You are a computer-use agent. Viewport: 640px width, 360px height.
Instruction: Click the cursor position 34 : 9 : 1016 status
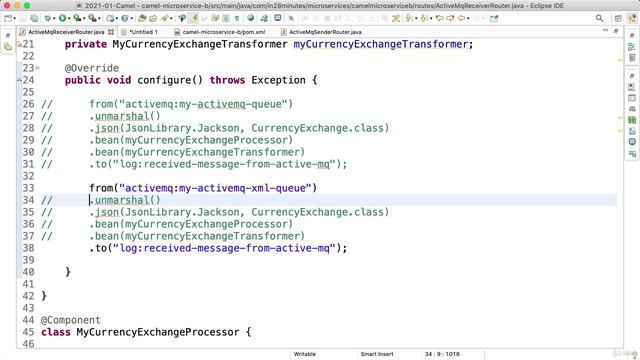[x=442, y=354]
